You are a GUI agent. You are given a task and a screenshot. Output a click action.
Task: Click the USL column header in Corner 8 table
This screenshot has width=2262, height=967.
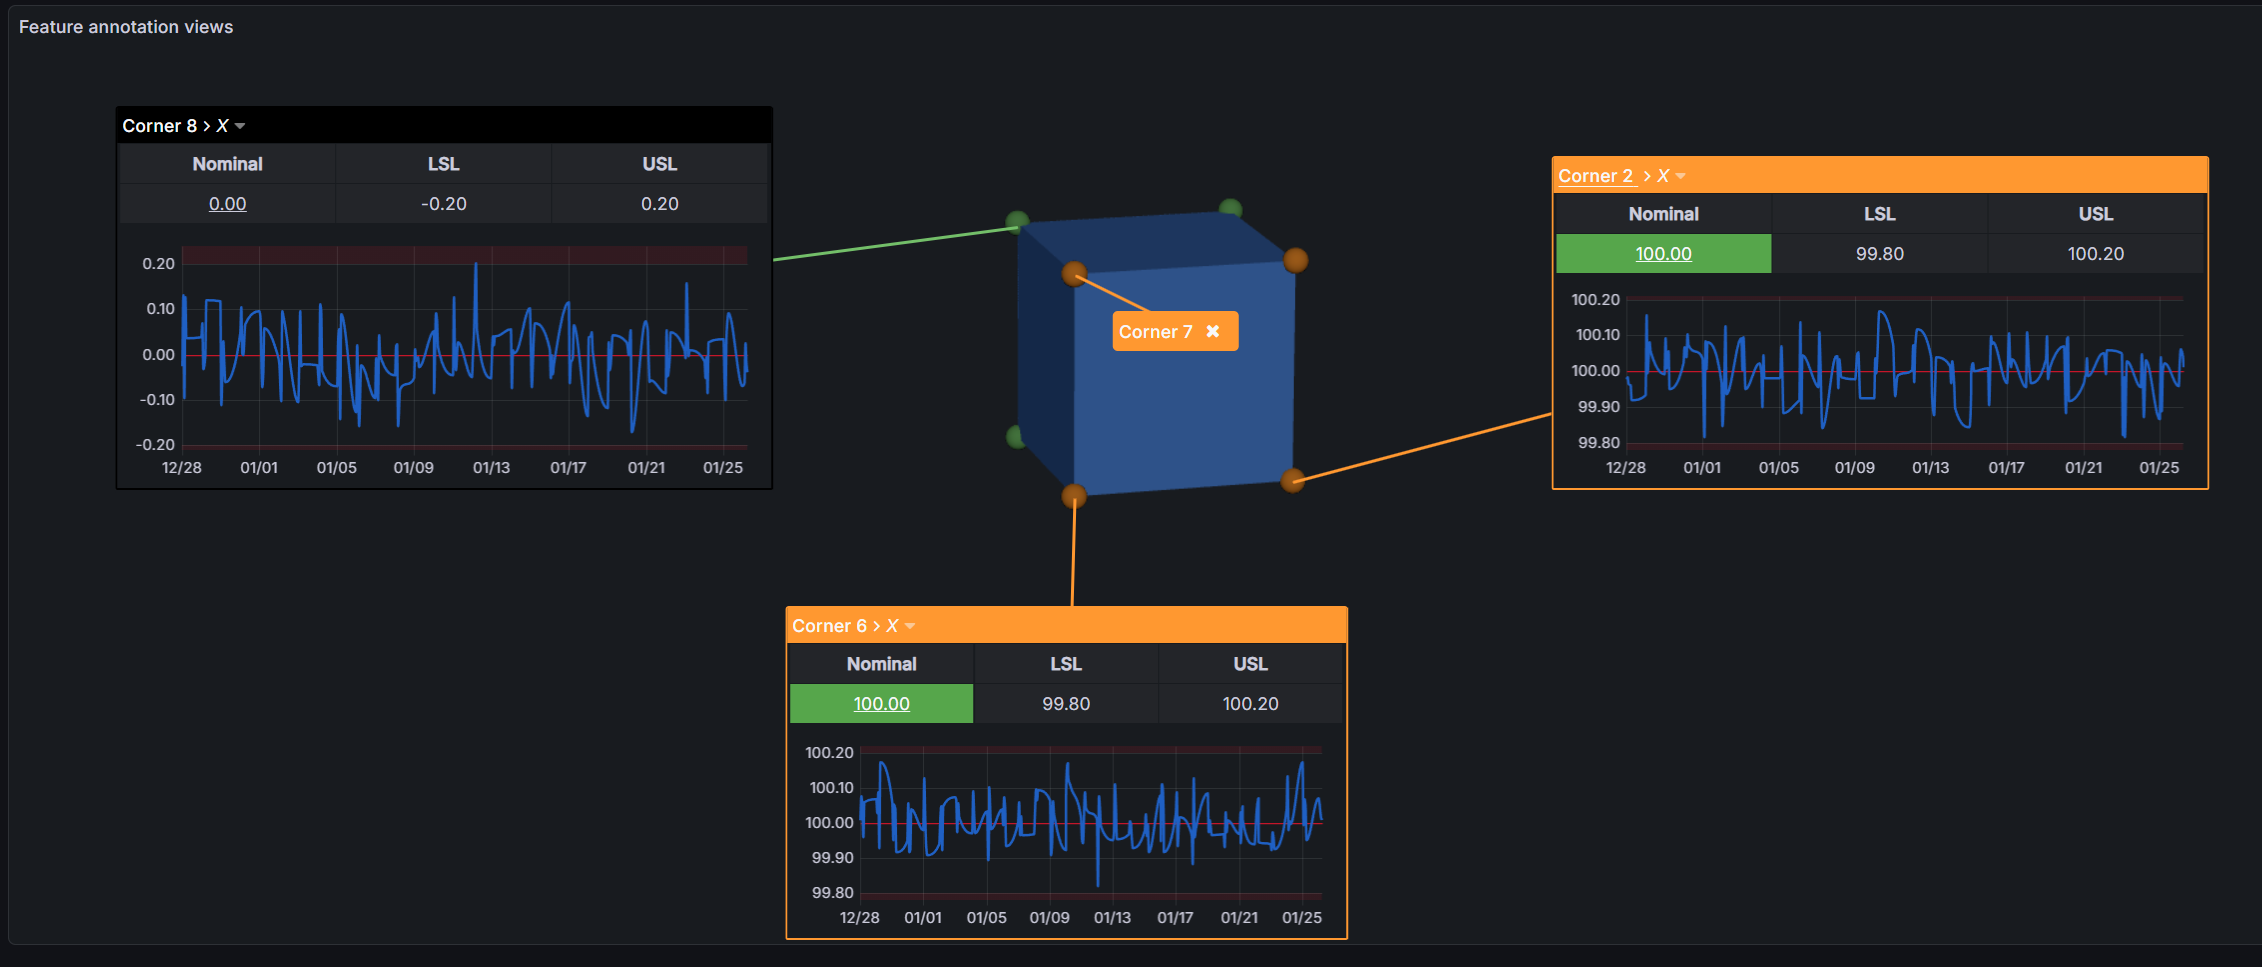coord(659,164)
